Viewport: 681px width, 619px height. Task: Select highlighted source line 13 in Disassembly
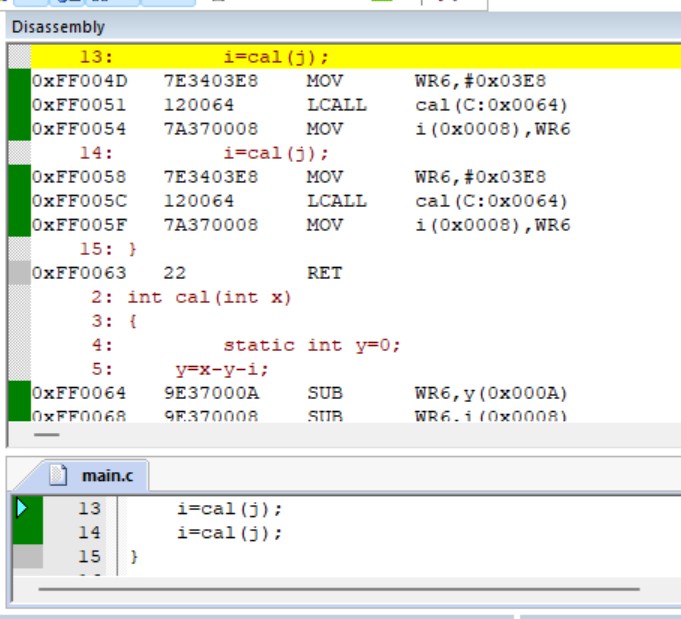(x=356, y=57)
